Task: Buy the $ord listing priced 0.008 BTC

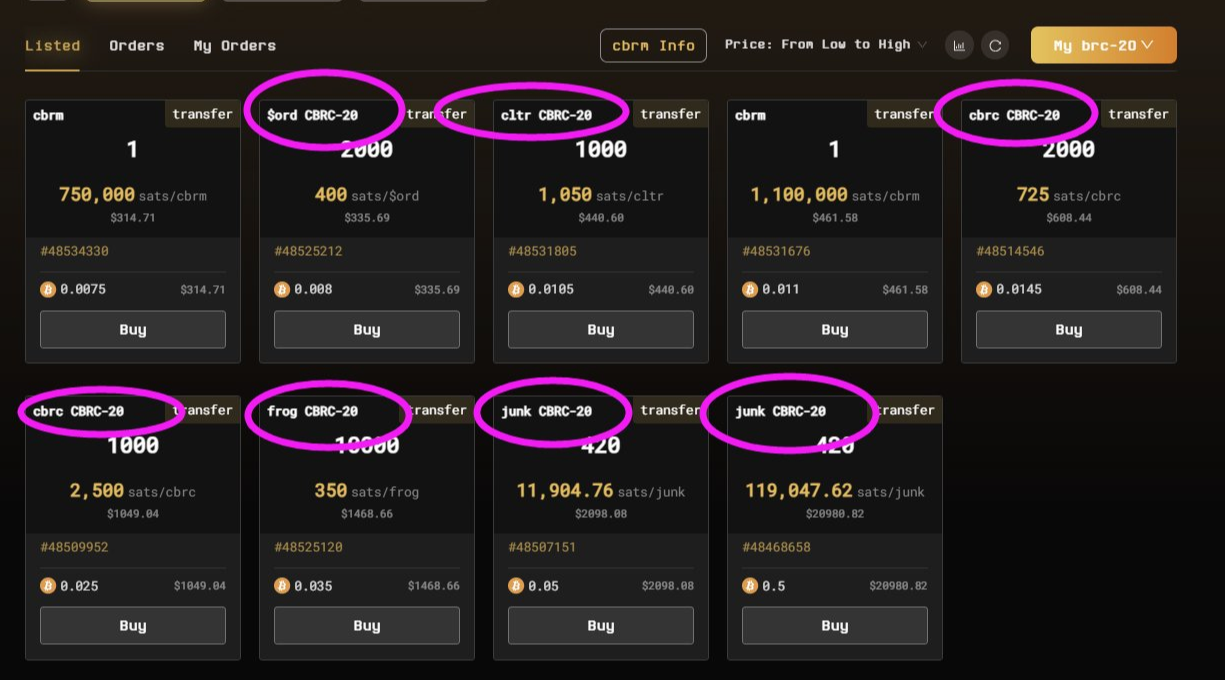Action: click(x=367, y=330)
